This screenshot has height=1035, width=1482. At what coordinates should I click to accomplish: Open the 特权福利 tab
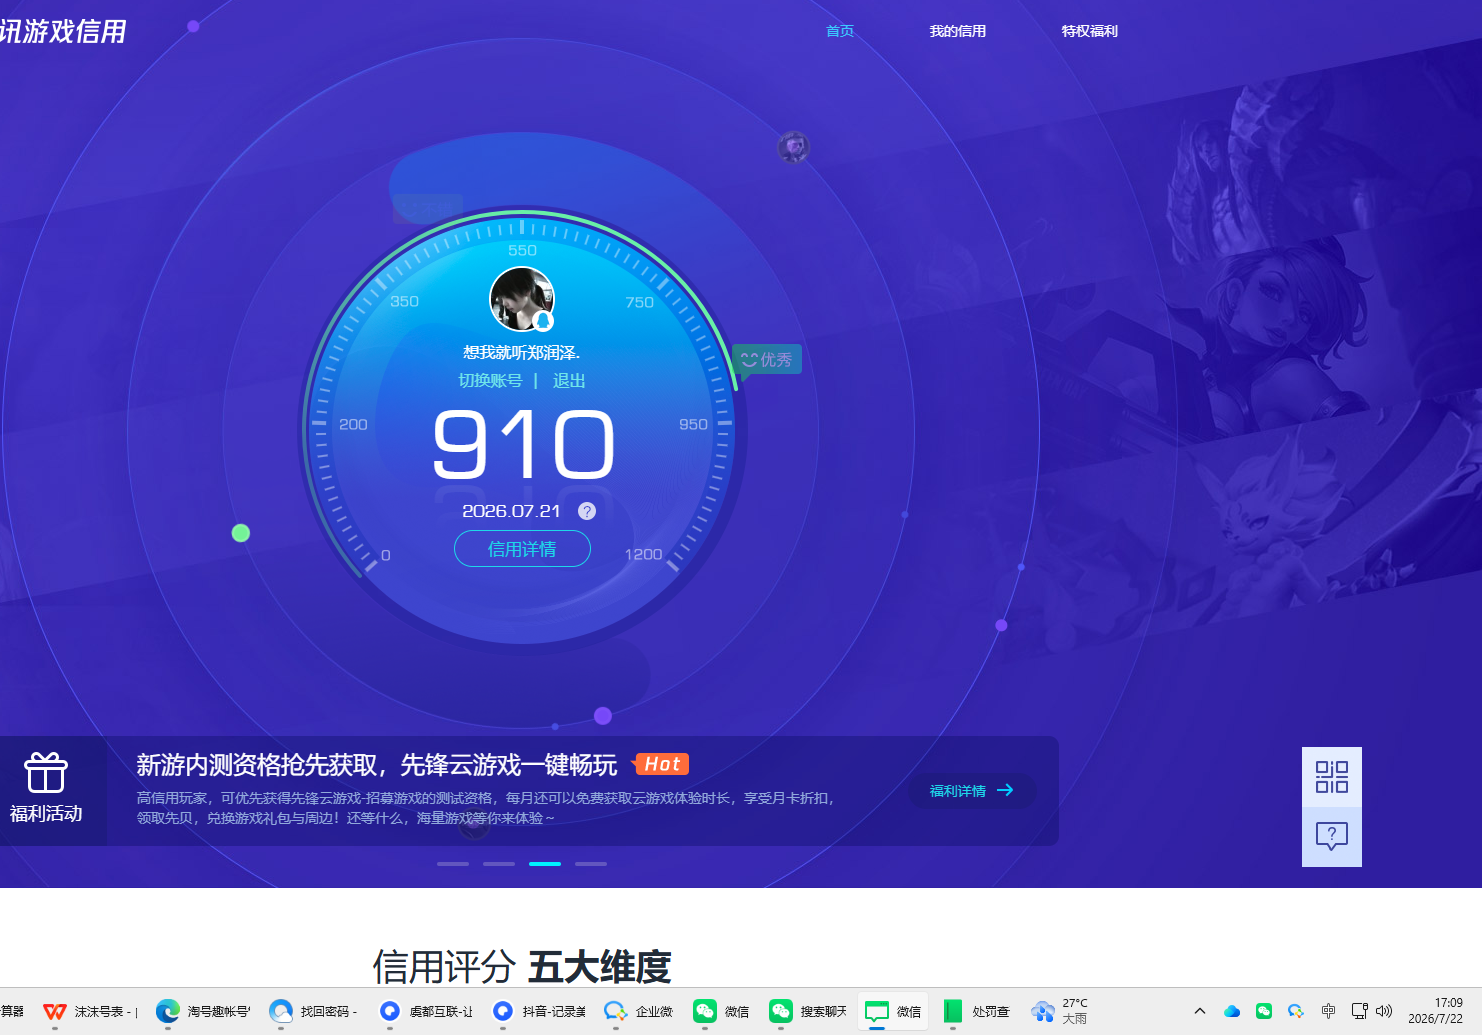1089,31
